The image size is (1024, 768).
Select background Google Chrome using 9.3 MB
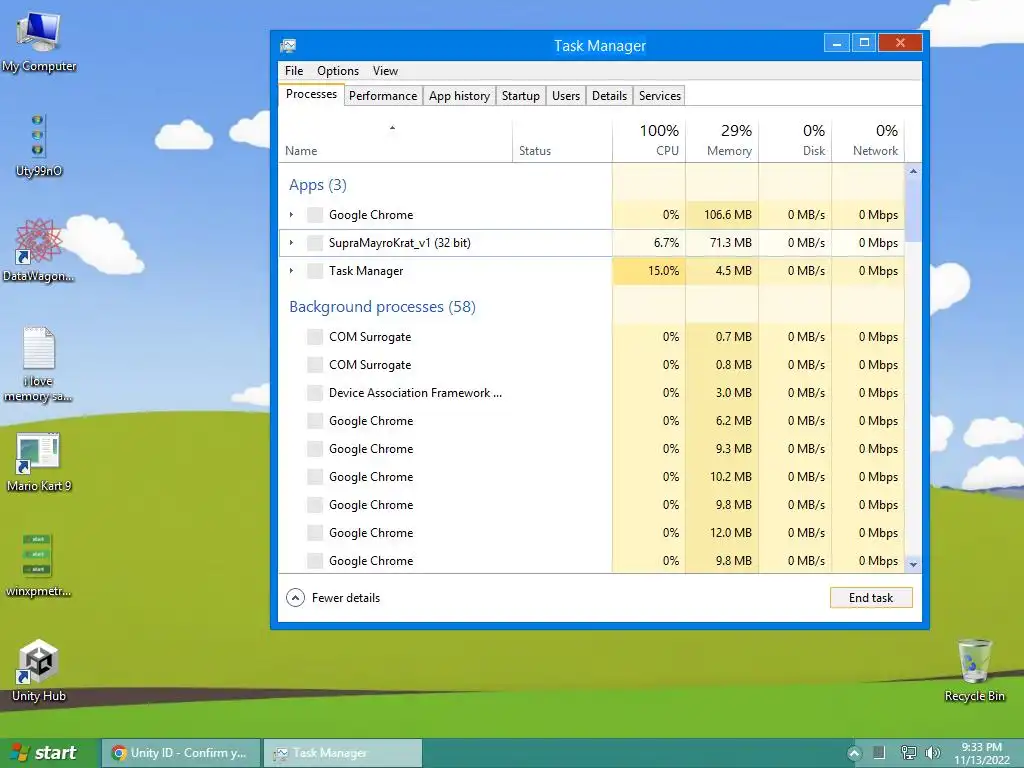pyautogui.click(x=591, y=449)
